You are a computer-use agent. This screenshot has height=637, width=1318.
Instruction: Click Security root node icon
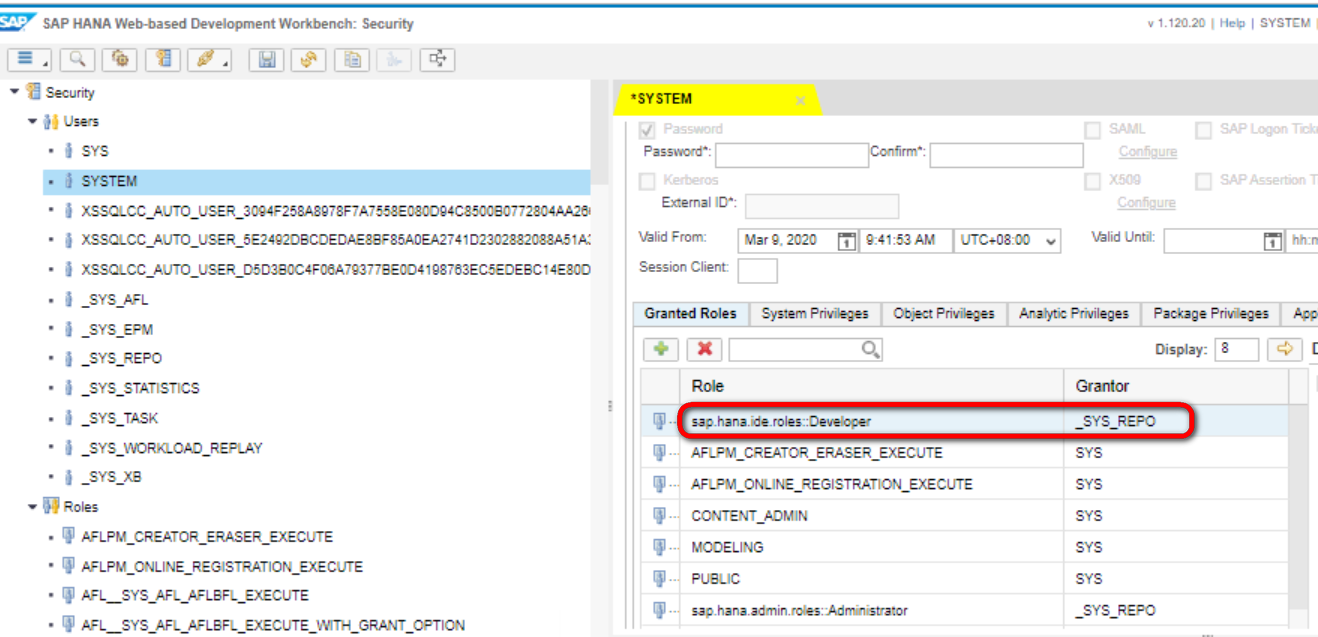click(33, 92)
